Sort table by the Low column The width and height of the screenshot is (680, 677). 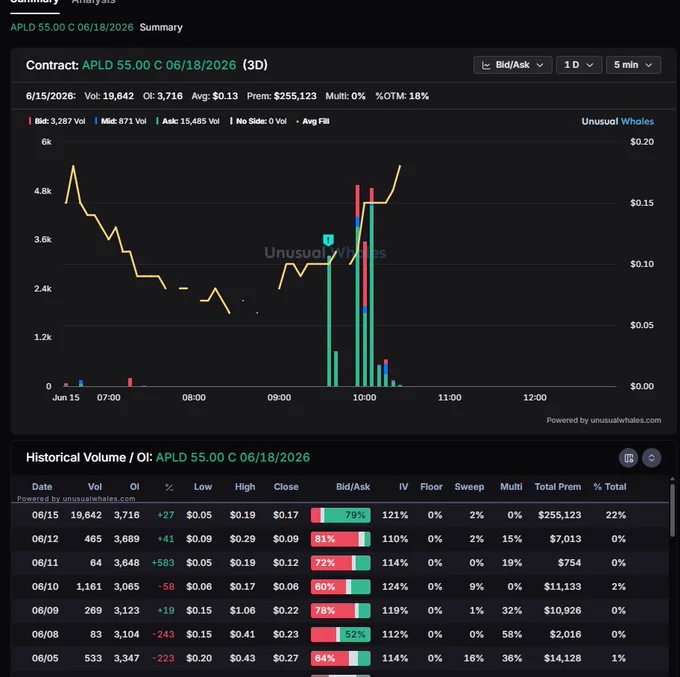click(x=203, y=487)
